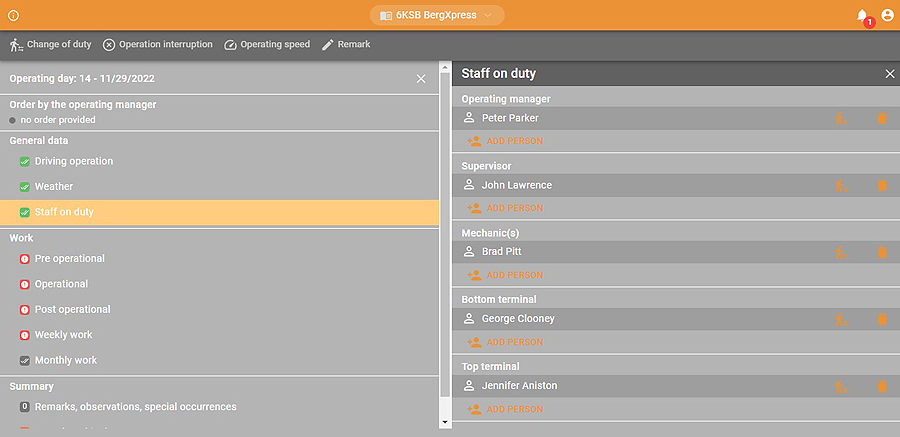Delete George Clooney from Bottom terminal
900x437 pixels.
(882, 320)
